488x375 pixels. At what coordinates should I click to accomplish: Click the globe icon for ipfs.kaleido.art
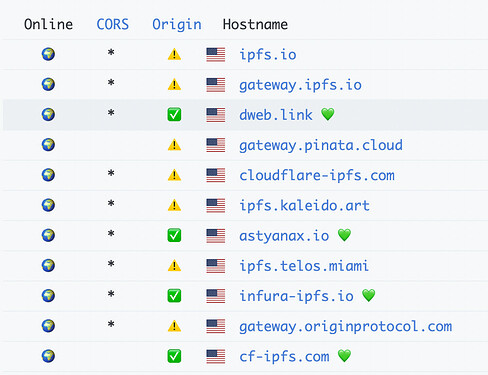point(48,205)
